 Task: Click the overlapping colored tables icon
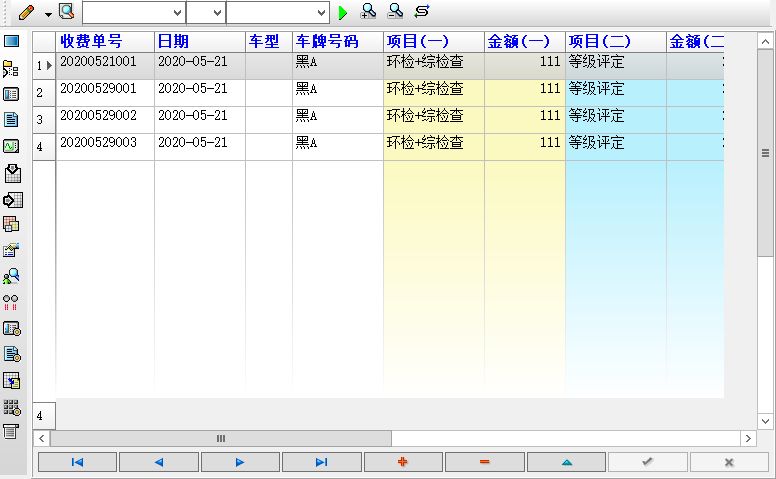(11, 224)
